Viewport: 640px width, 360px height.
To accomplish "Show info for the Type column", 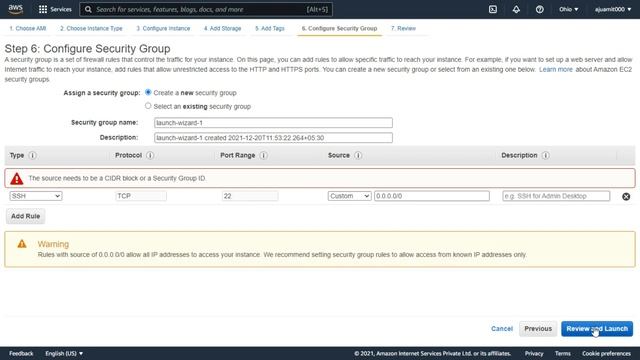I will [x=33, y=156].
